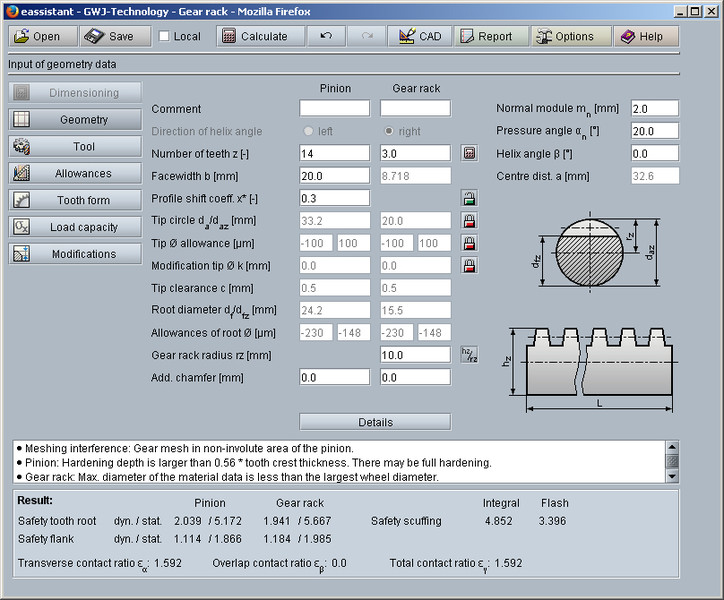Open the Tooth form section
This screenshot has height=600, width=724.
75,200
